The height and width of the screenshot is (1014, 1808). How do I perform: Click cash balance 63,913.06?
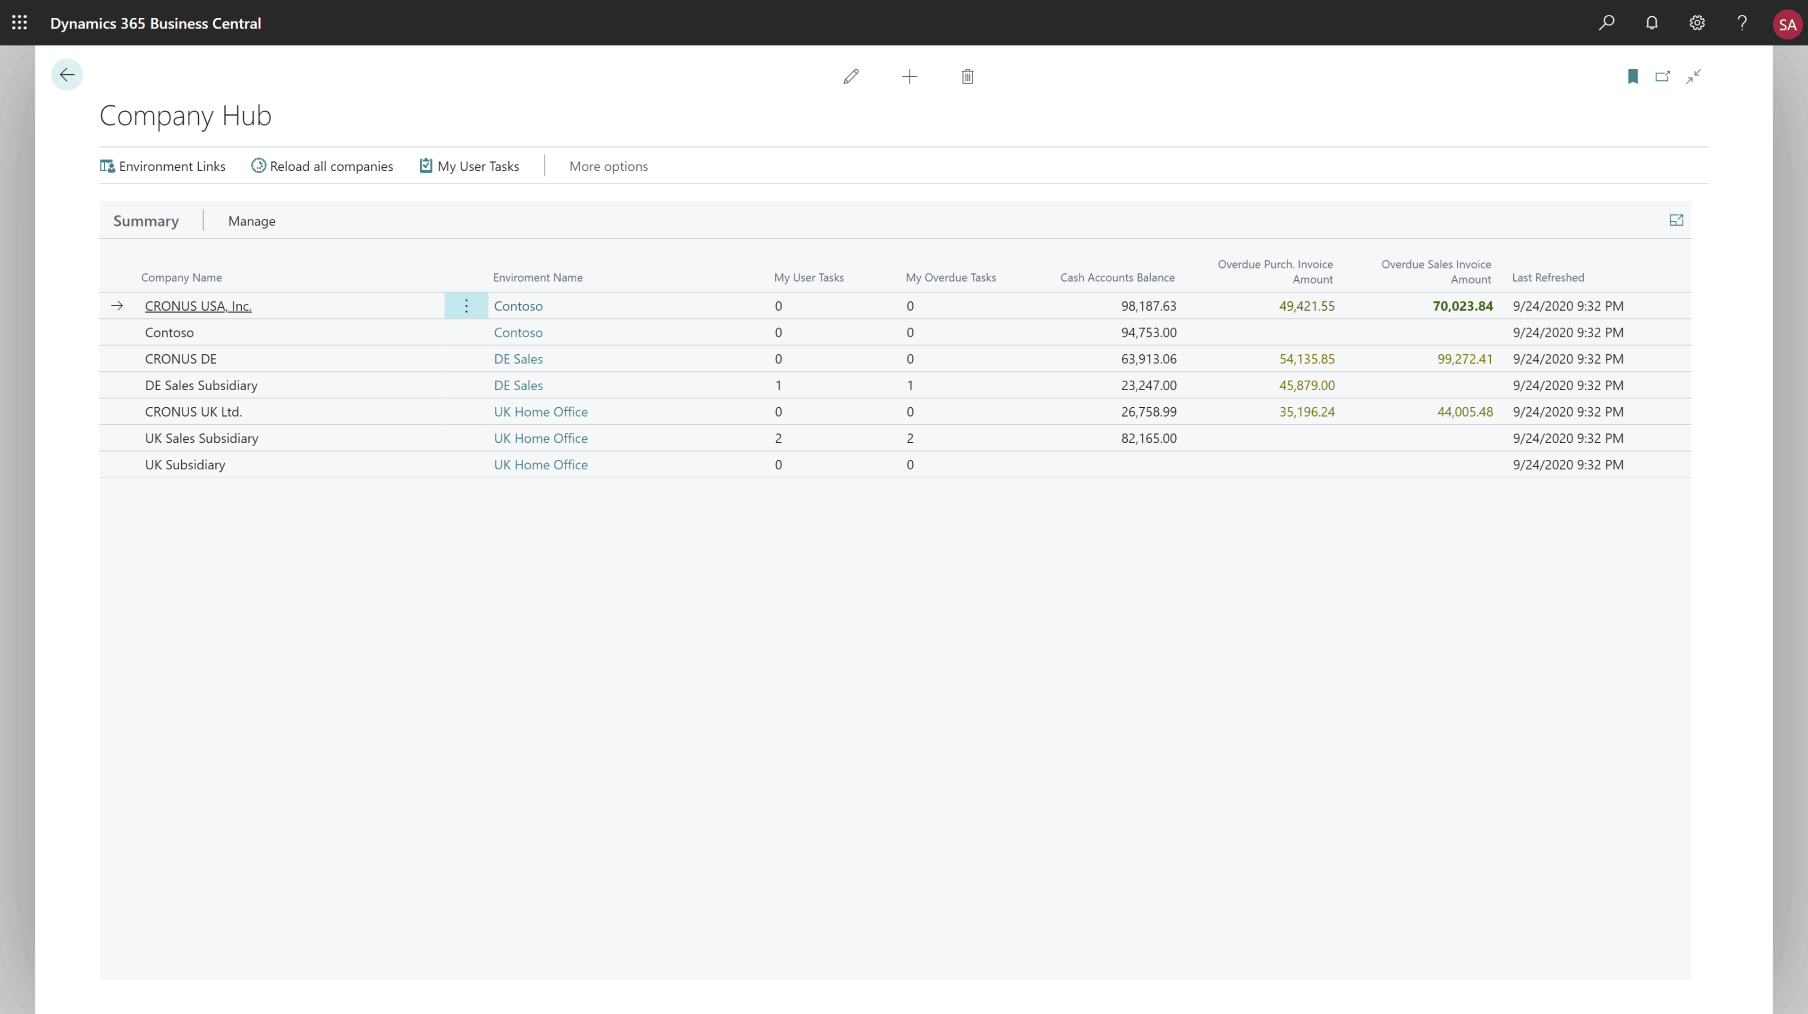pyautogui.click(x=1148, y=359)
